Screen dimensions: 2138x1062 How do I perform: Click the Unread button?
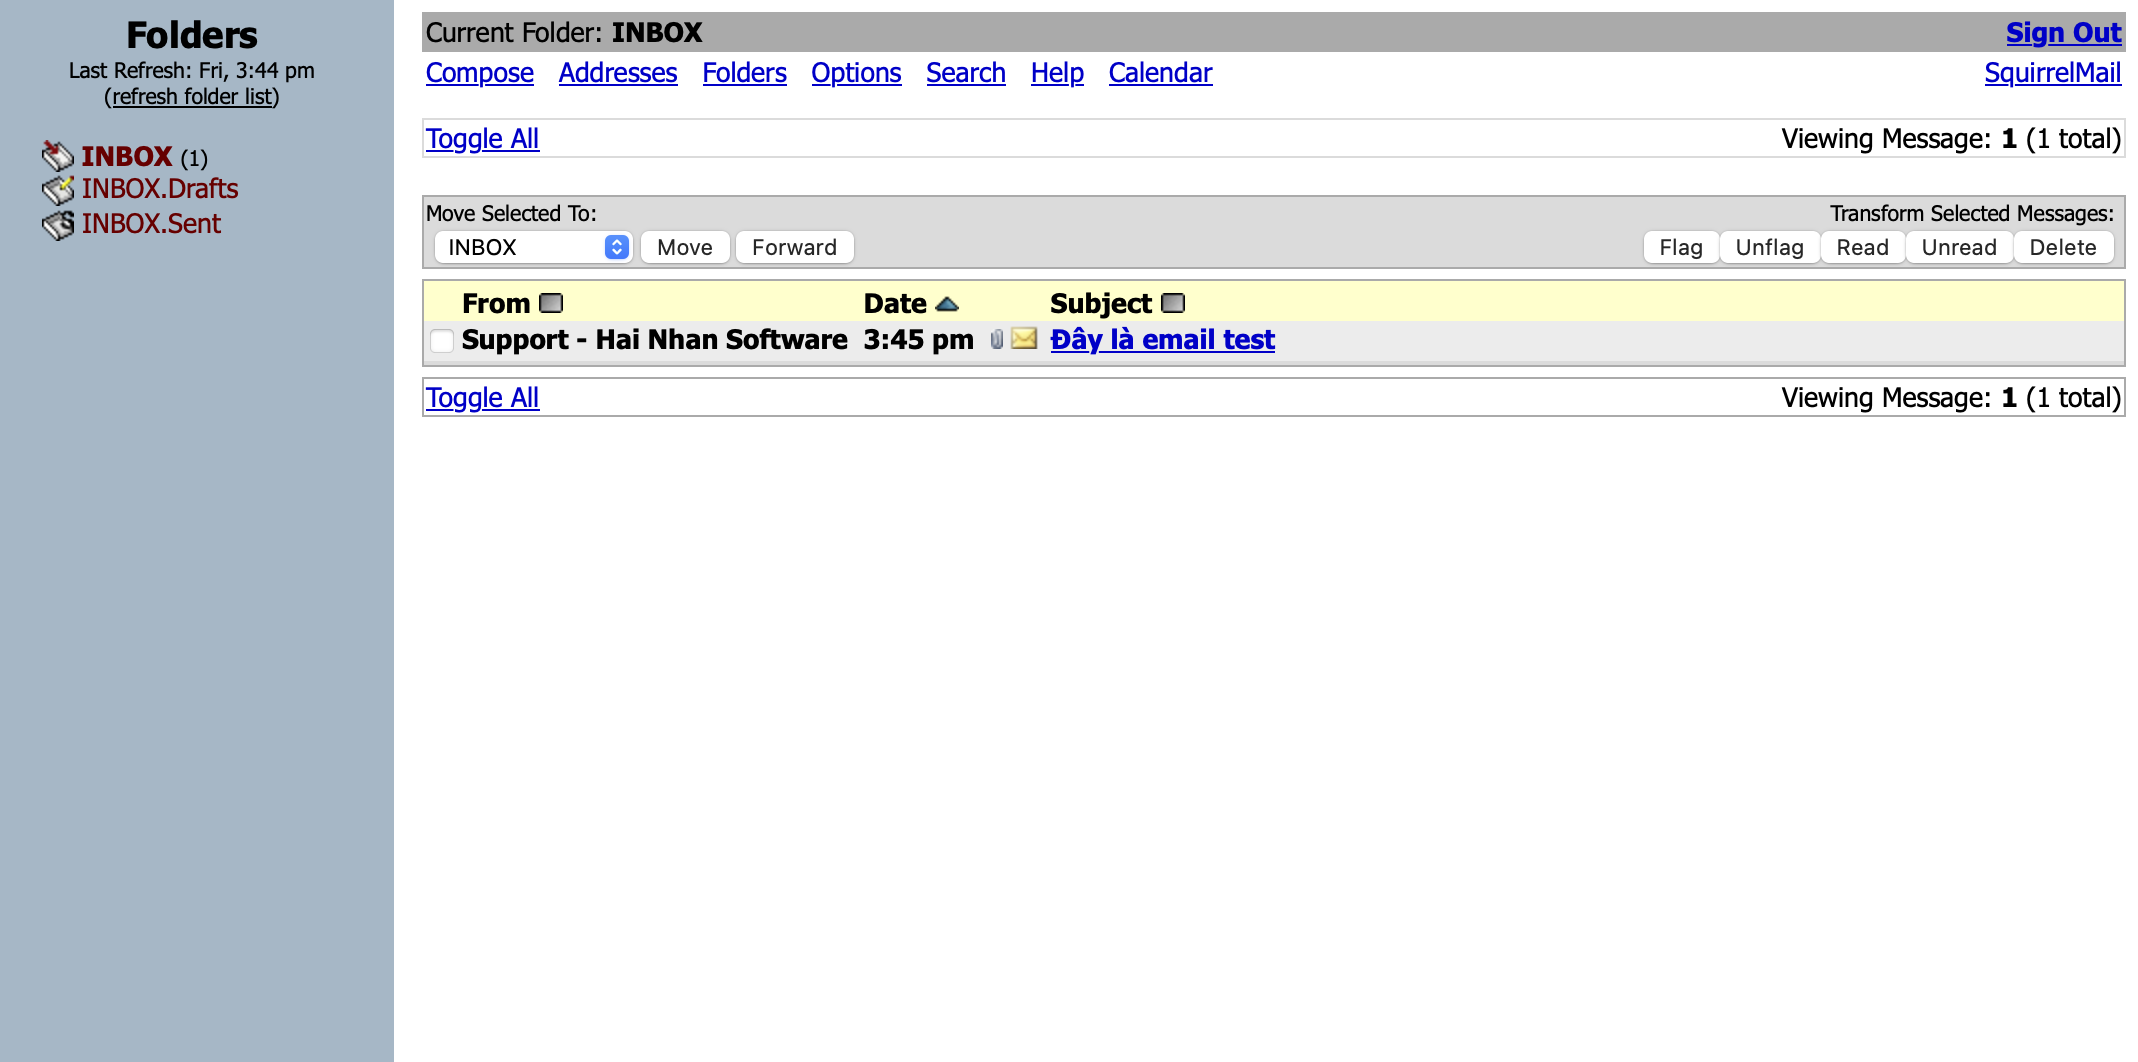click(x=1959, y=247)
